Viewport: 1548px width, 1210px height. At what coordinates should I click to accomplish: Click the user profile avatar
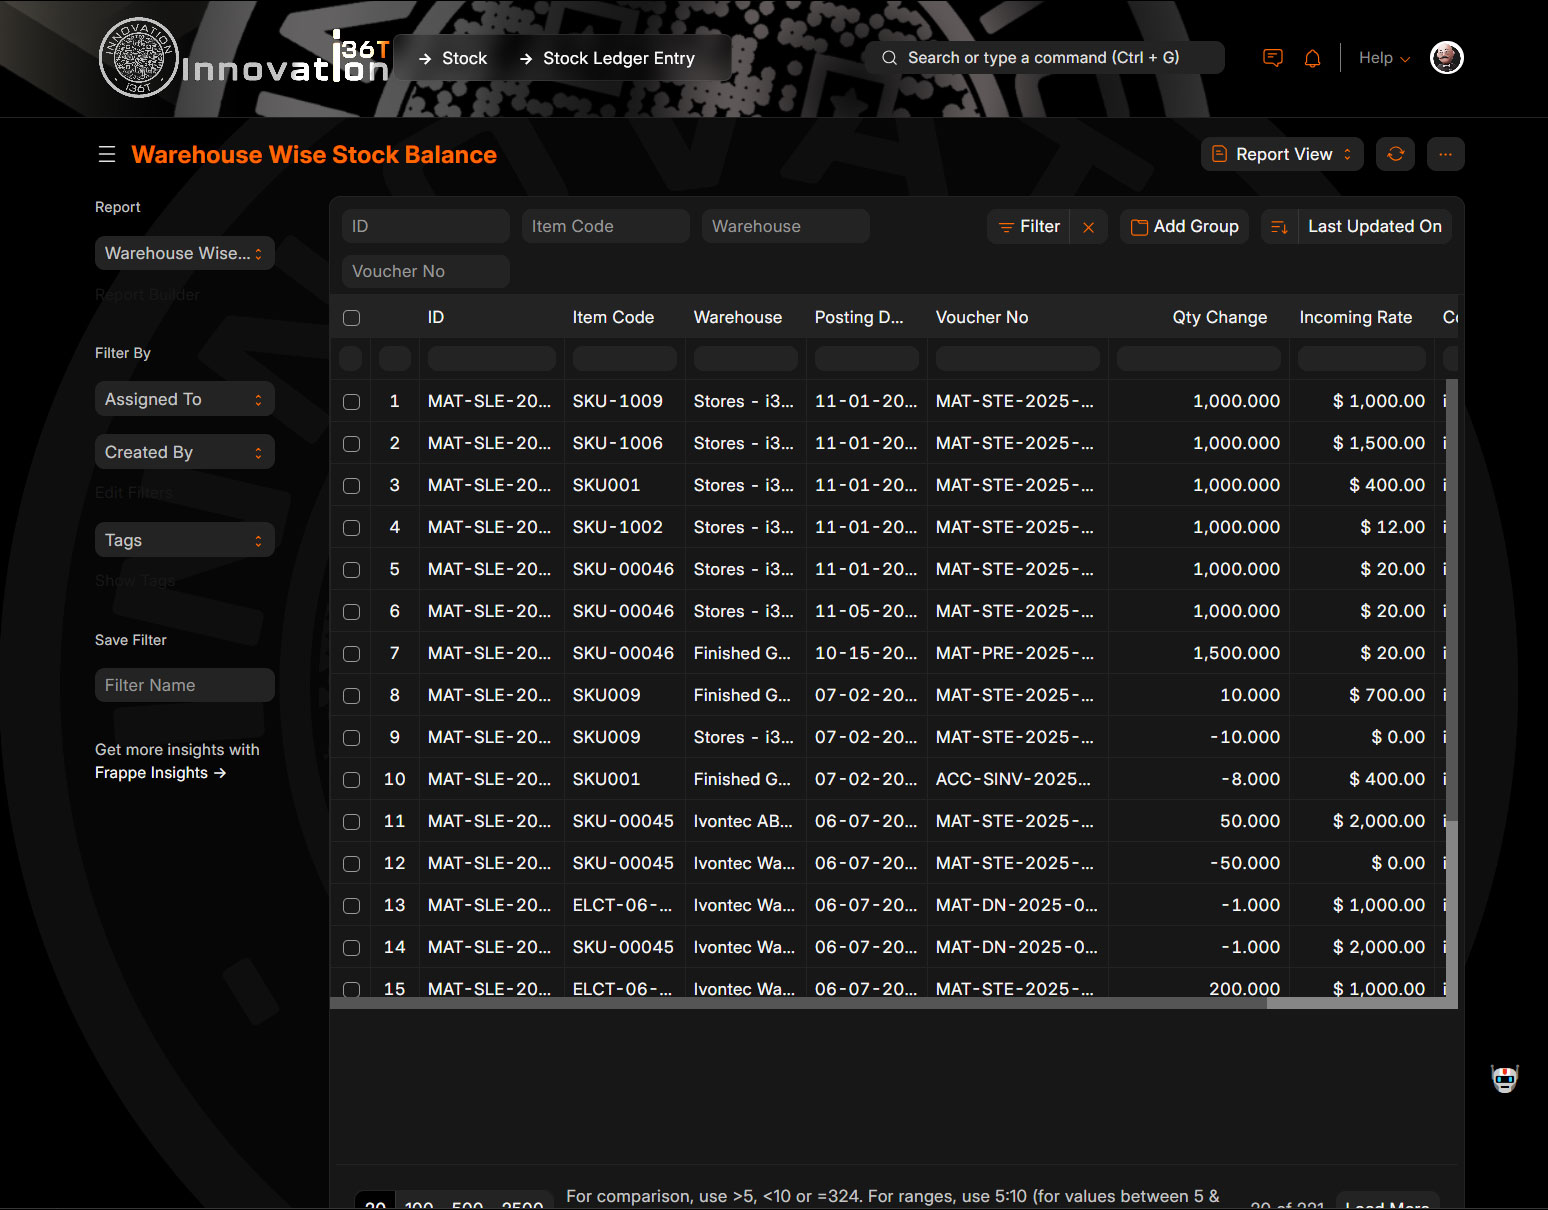click(1446, 58)
